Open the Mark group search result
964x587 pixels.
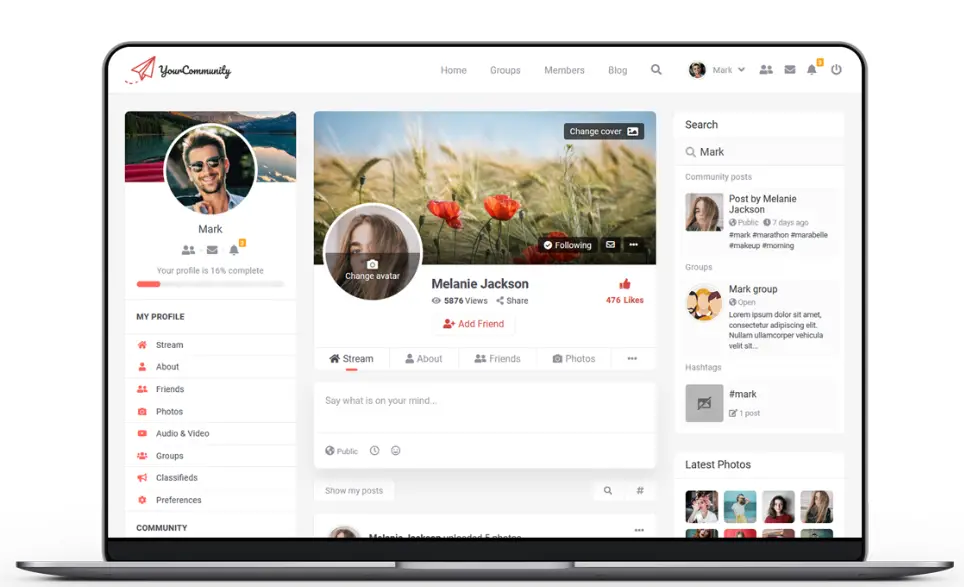(x=760, y=317)
